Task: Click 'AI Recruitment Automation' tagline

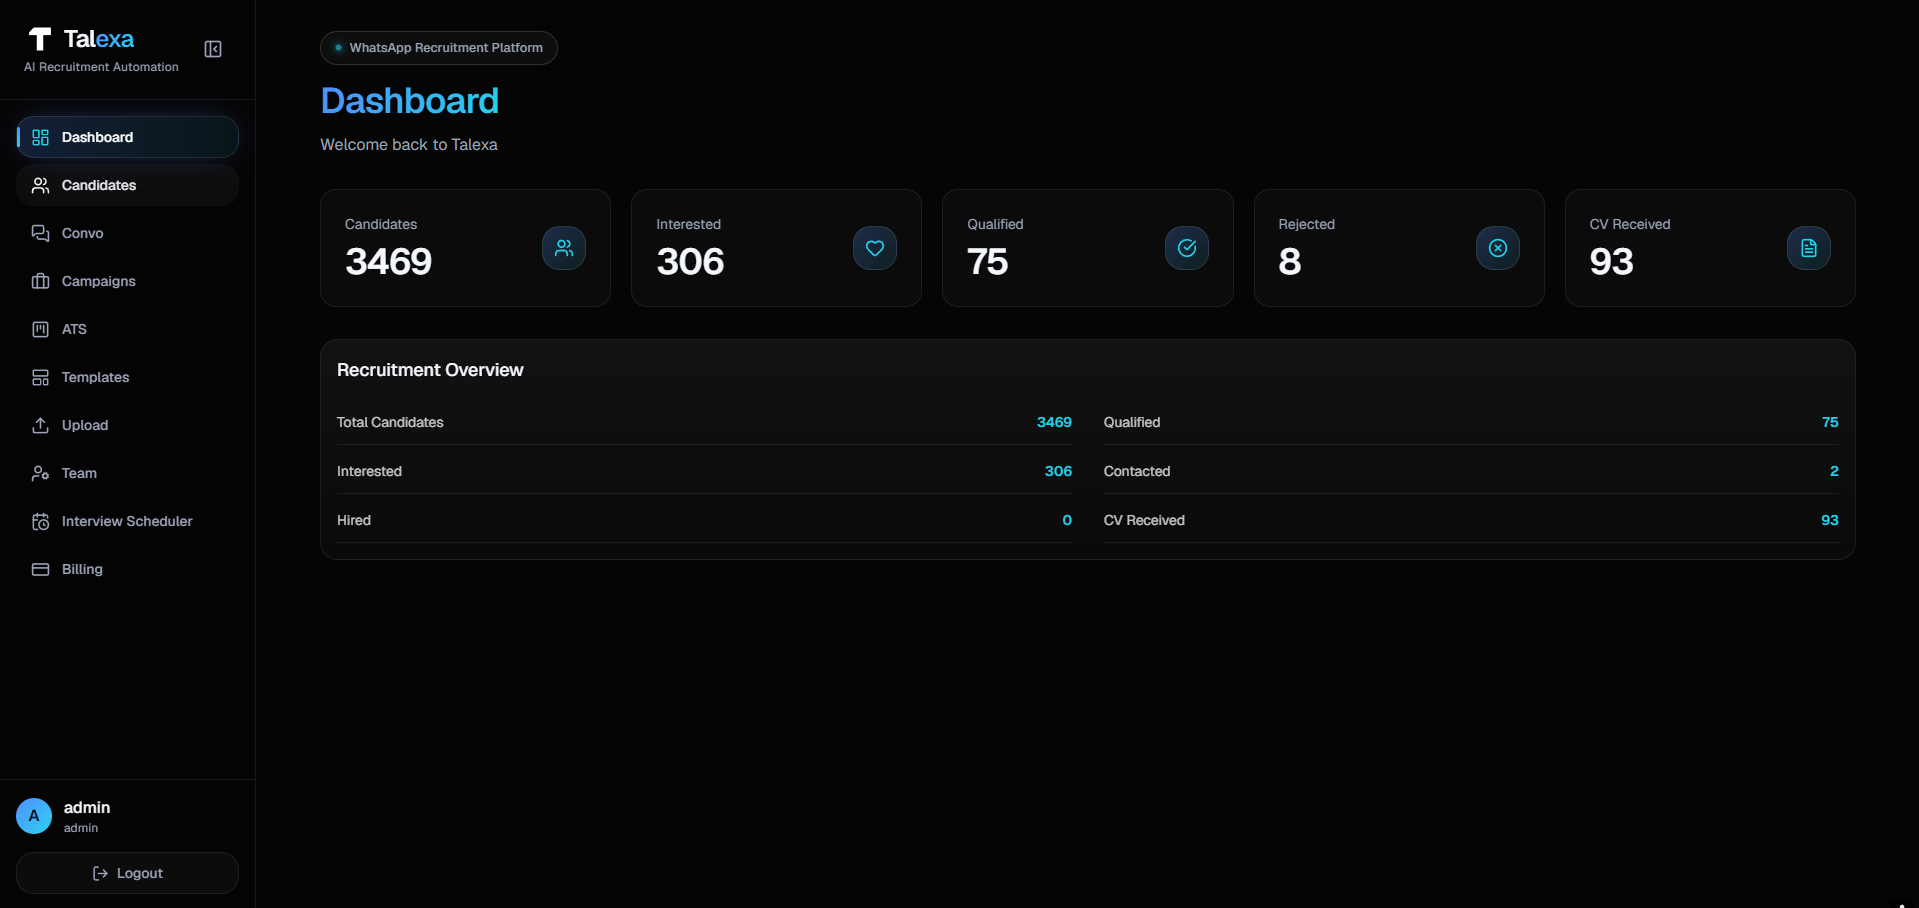Action: click(x=101, y=67)
